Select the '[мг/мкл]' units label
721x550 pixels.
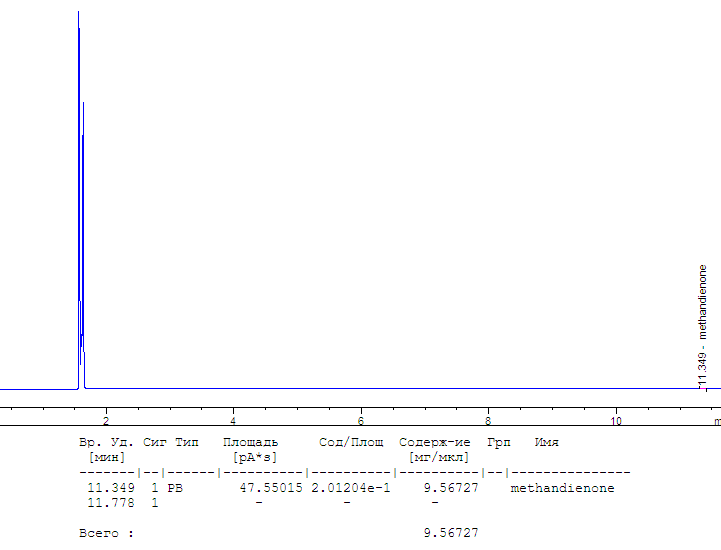pos(438,457)
